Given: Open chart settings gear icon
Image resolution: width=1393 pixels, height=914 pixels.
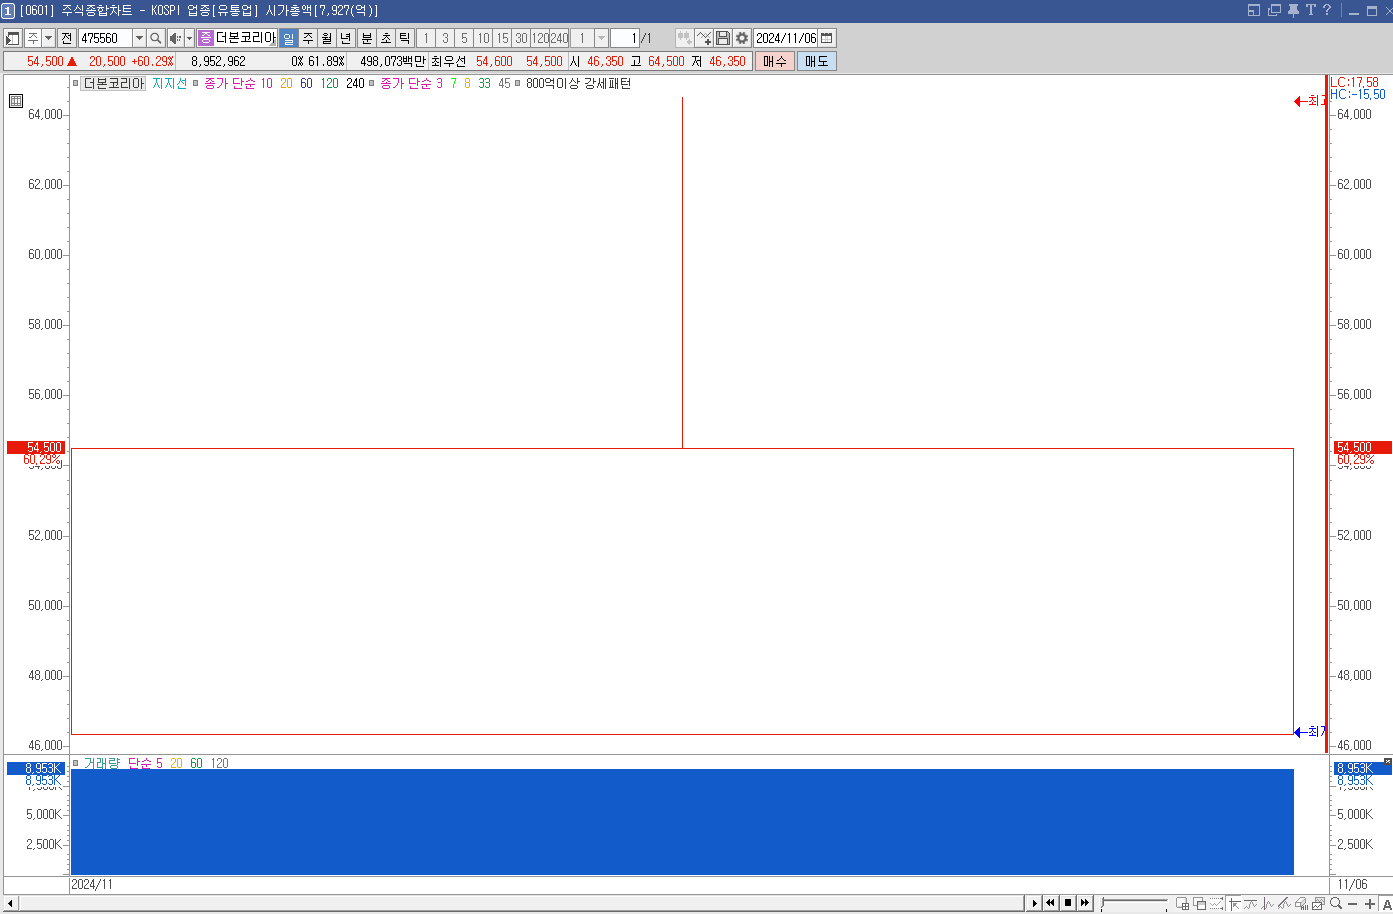Looking at the screenshot, I should (x=742, y=38).
